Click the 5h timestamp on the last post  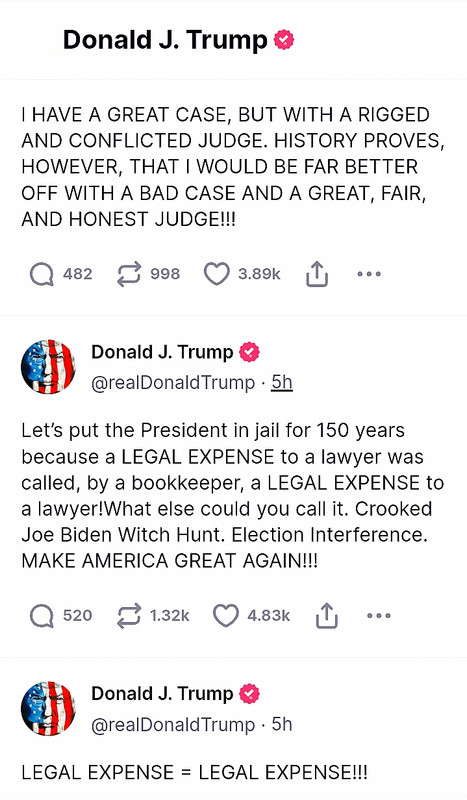pyautogui.click(x=282, y=724)
